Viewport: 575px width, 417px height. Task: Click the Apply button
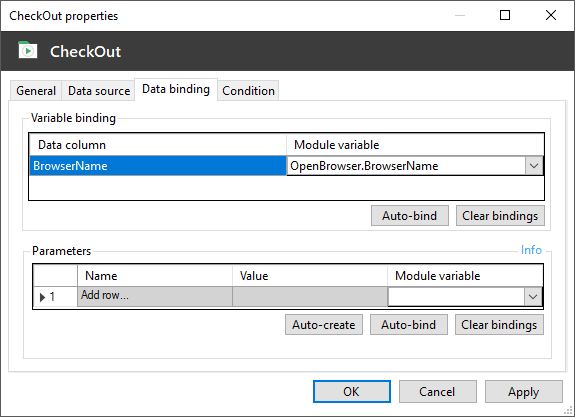(524, 392)
